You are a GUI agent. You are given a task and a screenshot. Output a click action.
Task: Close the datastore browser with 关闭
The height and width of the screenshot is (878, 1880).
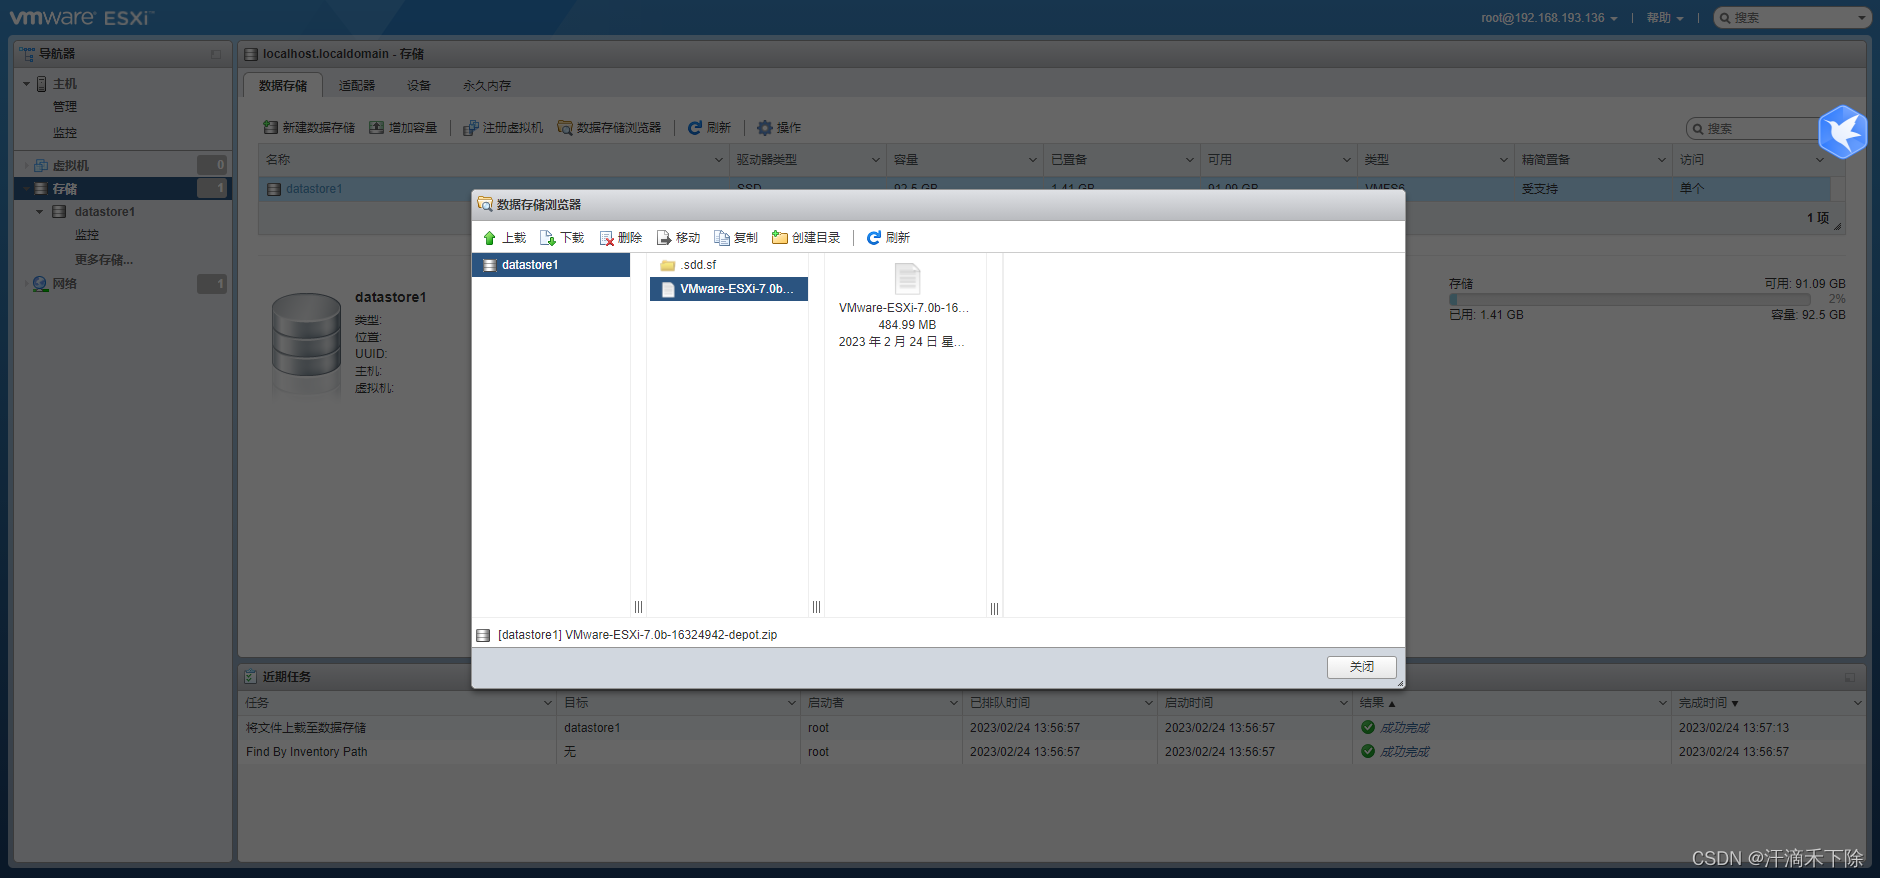coord(1361,667)
